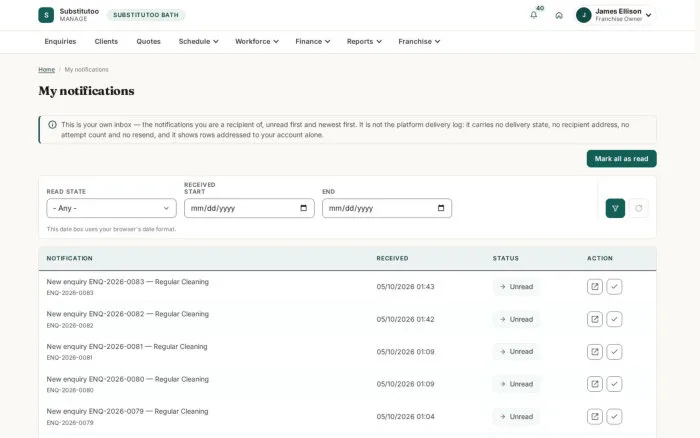The height and width of the screenshot is (438, 700).
Task: Open ENQ-2026-0080 via its open-link icon
Action: 595,384
